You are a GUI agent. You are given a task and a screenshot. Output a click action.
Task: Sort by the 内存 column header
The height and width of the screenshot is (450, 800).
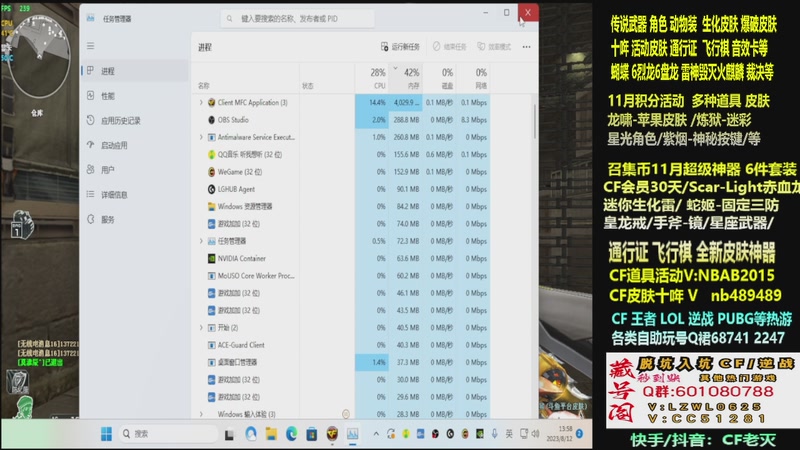(406, 78)
